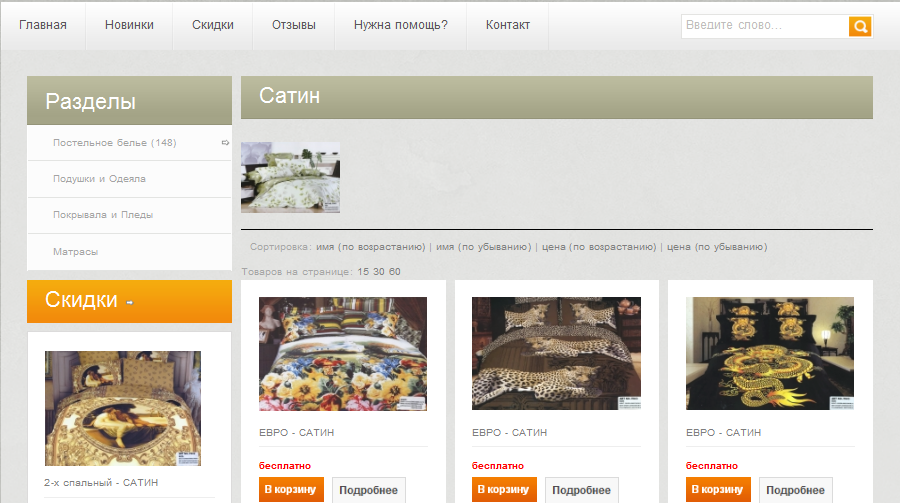The height and width of the screenshot is (503, 900).
Task: Click the Сатин category thumbnail image
Action: [290, 177]
